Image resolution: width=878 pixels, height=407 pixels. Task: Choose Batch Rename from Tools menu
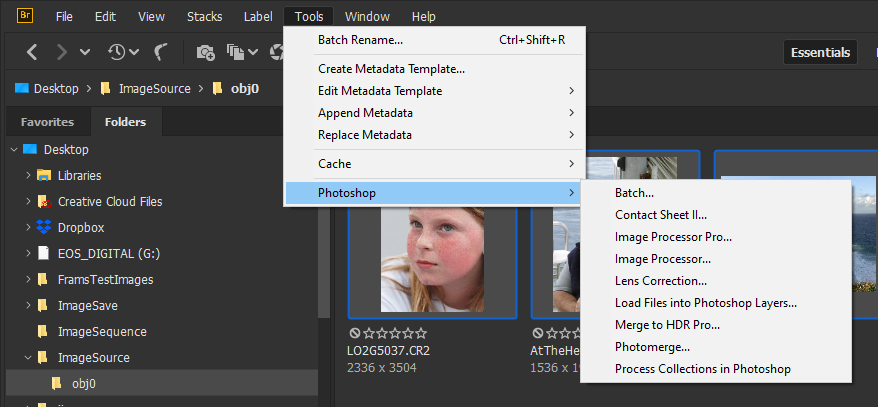coord(360,40)
